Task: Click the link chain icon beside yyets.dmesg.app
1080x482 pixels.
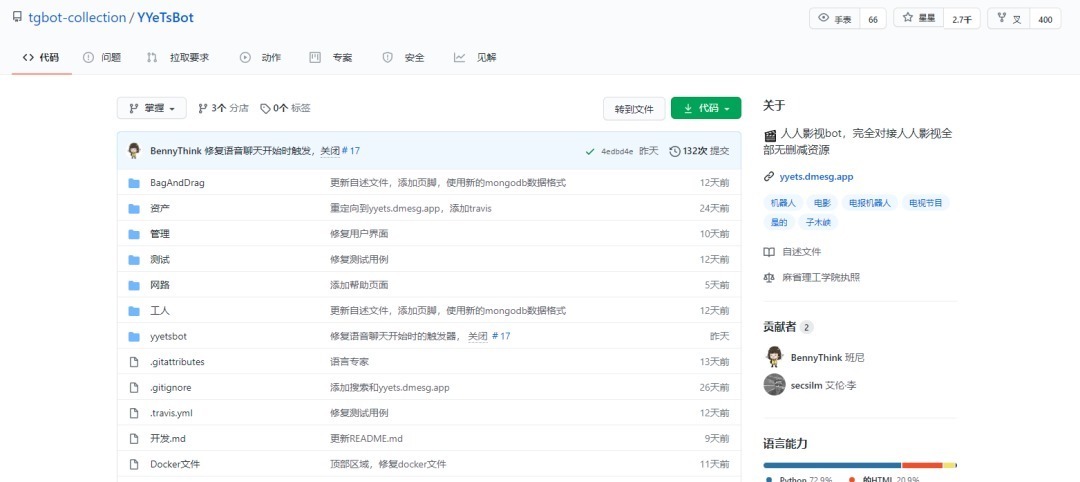Action: (769, 176)
